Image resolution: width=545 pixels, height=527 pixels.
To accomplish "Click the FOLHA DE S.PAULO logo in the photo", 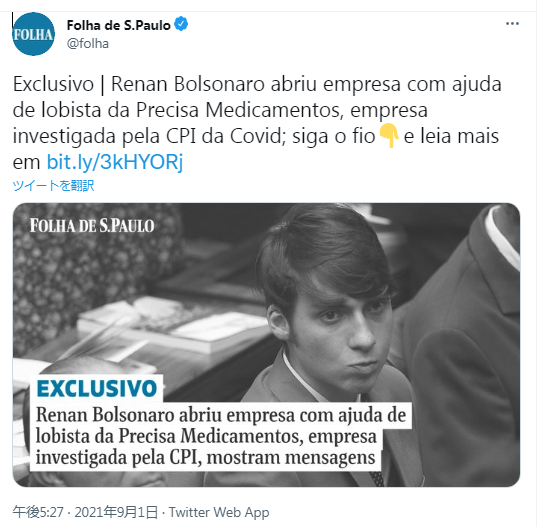I will 92,226.
